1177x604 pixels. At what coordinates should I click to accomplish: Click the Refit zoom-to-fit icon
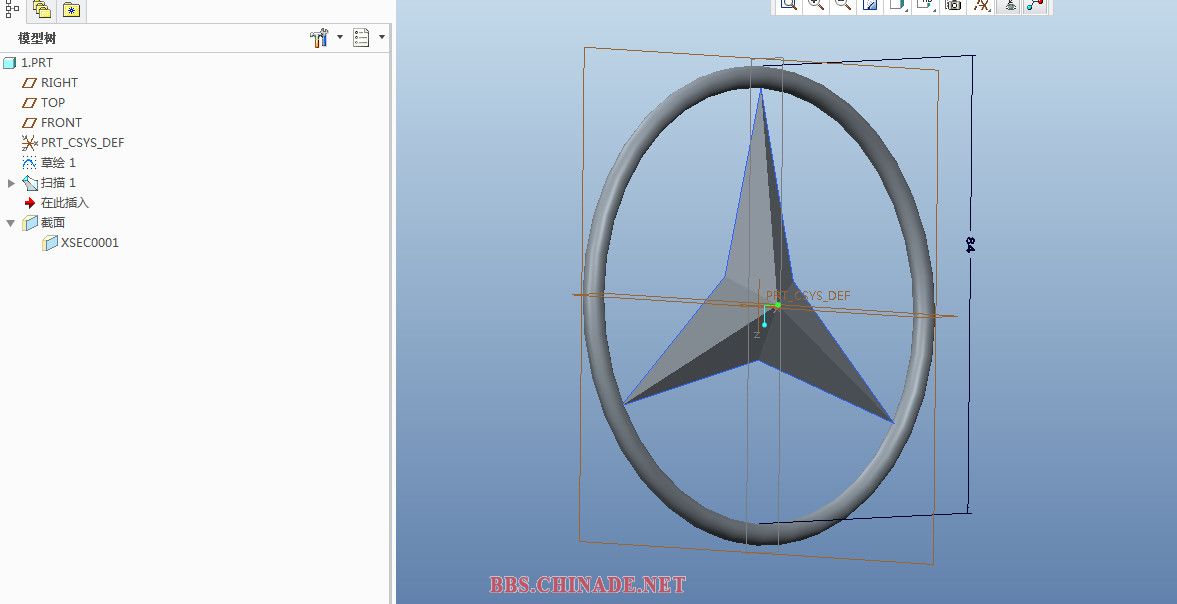point(788,5)
